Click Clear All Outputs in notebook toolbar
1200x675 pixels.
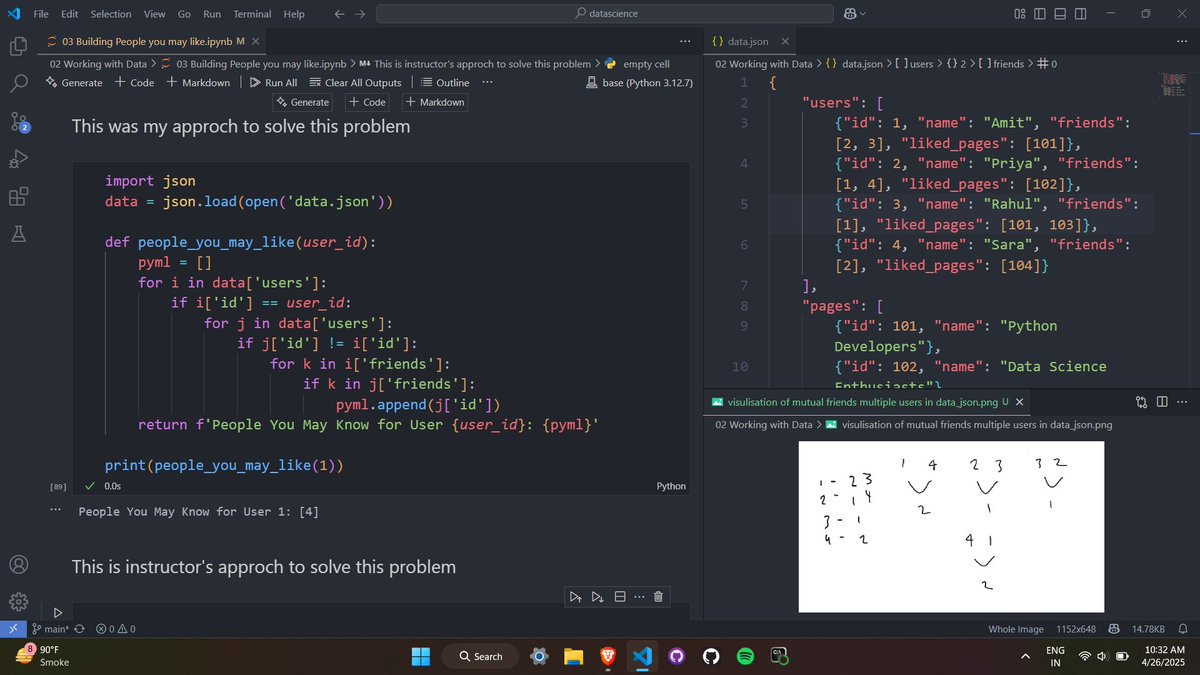[355, 83]
